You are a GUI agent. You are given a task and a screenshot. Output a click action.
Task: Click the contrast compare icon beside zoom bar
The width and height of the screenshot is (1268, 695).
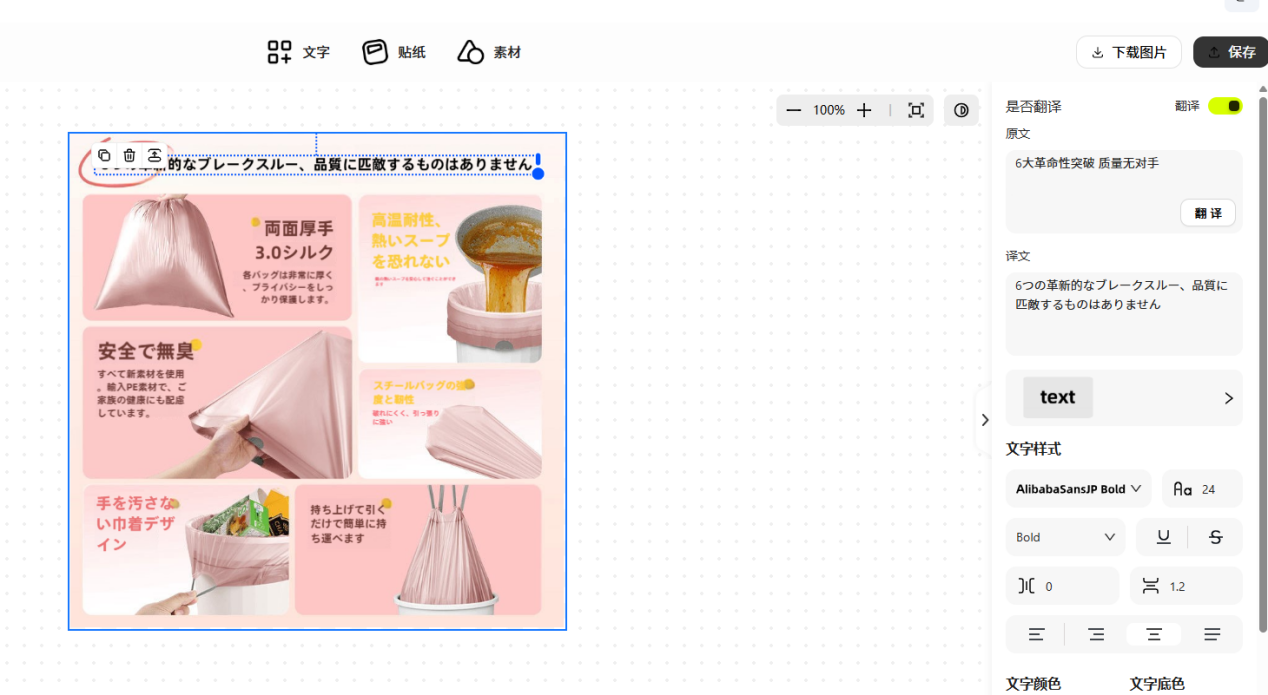(961, 110)
